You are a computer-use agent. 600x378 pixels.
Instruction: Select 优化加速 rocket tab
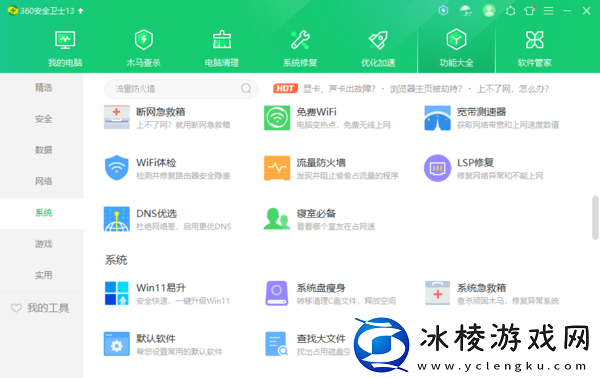pyautogui.click(x=378, y=49)
